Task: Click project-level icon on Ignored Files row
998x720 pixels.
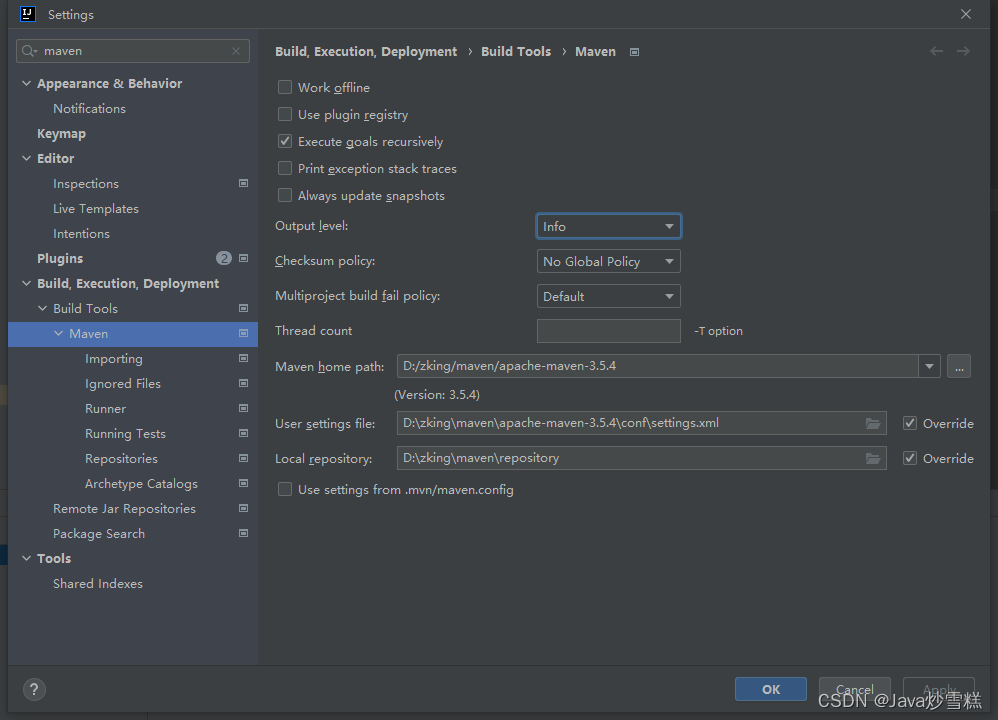Action: click(x=243, y=383)
